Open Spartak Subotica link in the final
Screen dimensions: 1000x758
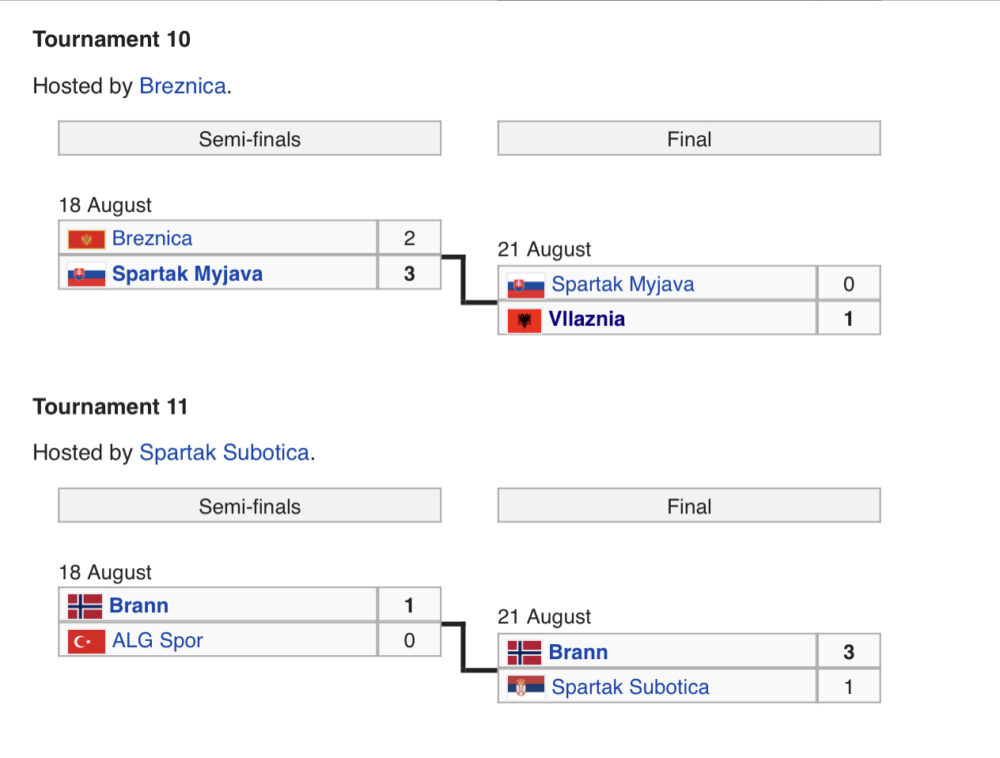pos(630,687)
